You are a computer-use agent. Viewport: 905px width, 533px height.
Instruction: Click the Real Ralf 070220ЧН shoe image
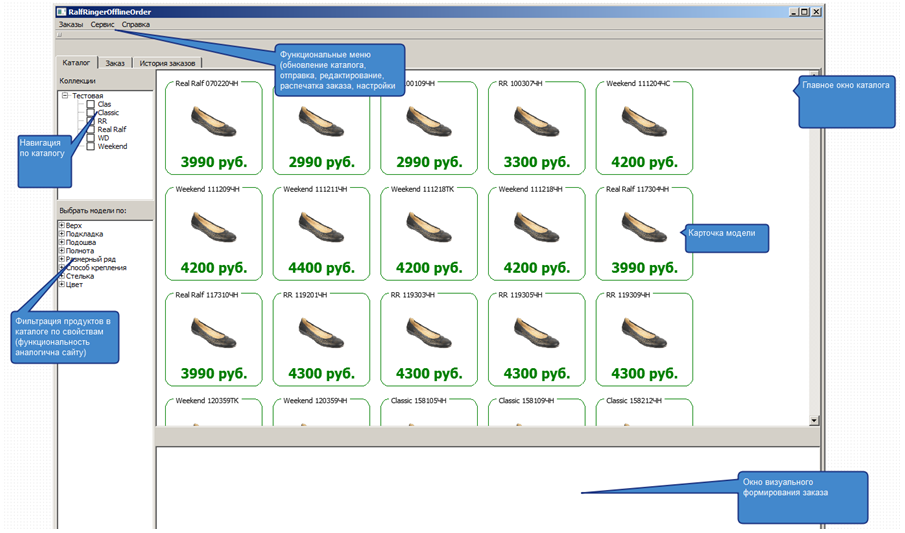point(213,122)
